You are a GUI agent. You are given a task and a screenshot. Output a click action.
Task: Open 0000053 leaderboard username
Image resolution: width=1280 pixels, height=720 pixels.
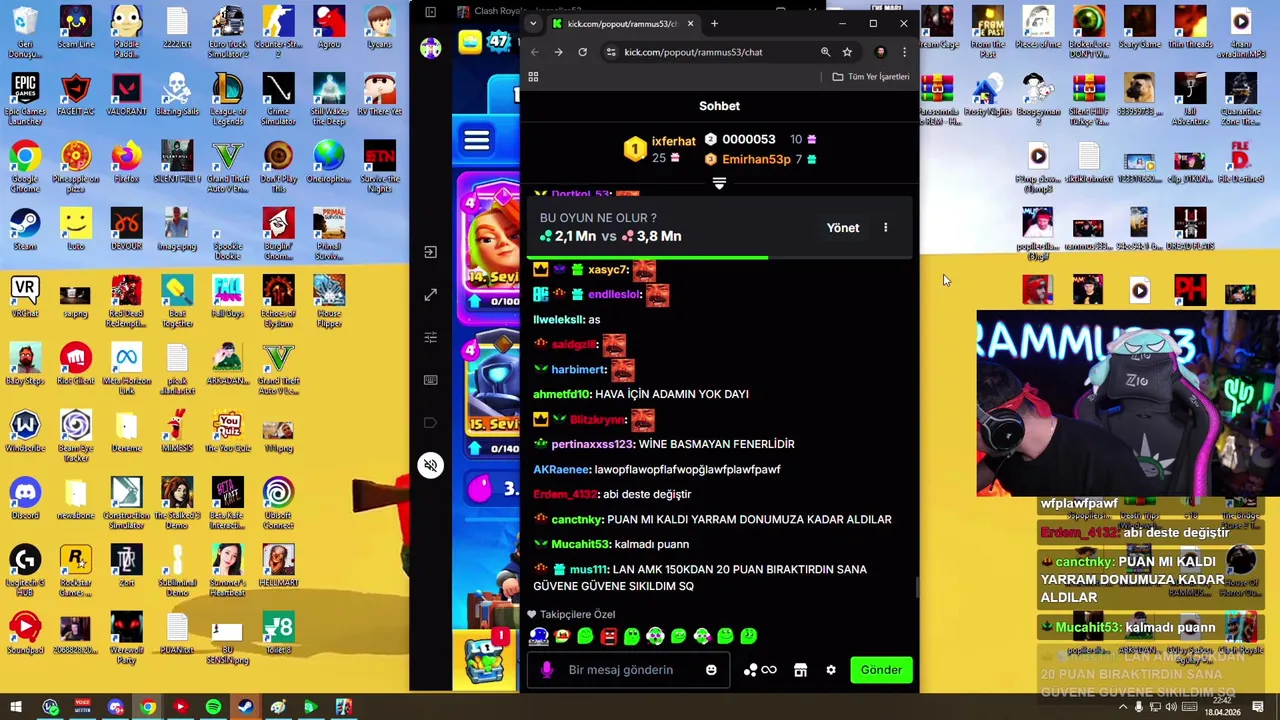pyautogui.click(x=748, y=140)
